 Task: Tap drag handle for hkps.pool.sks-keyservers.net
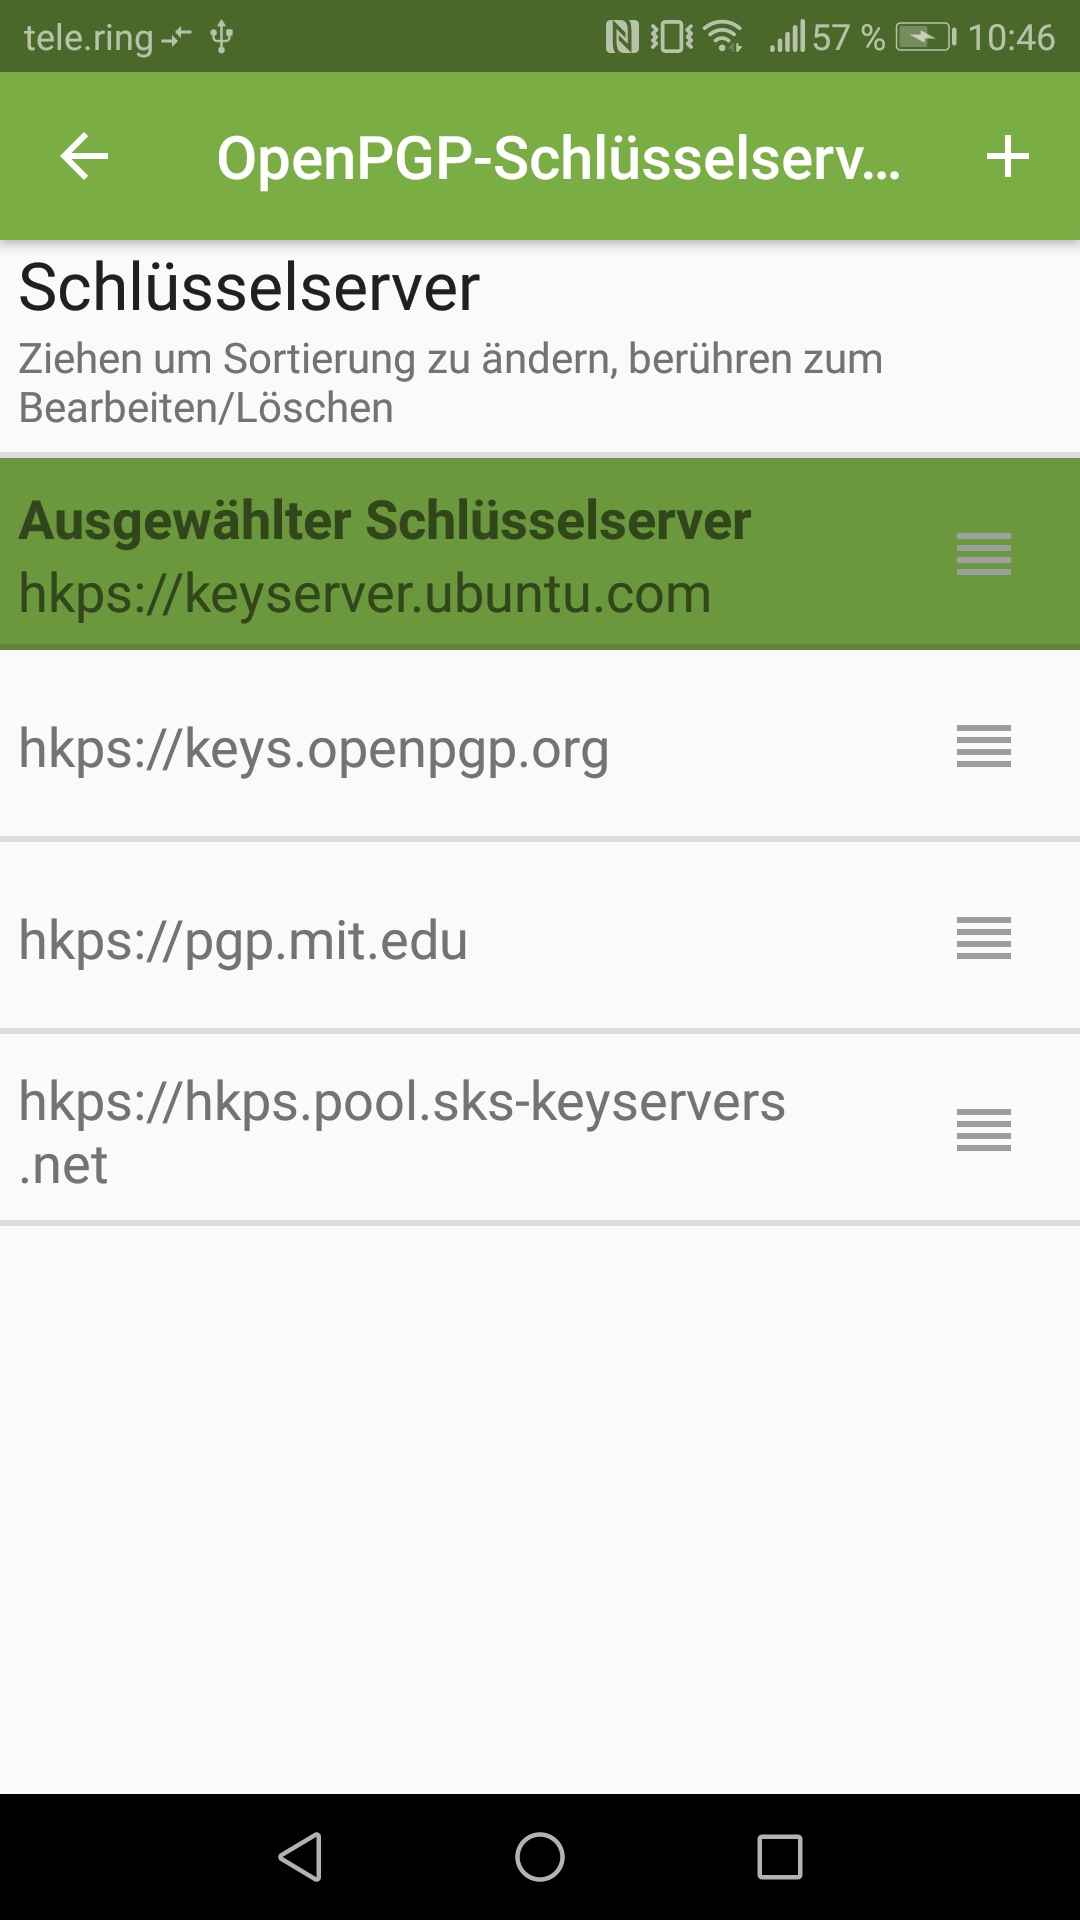tap(984, 1130)
